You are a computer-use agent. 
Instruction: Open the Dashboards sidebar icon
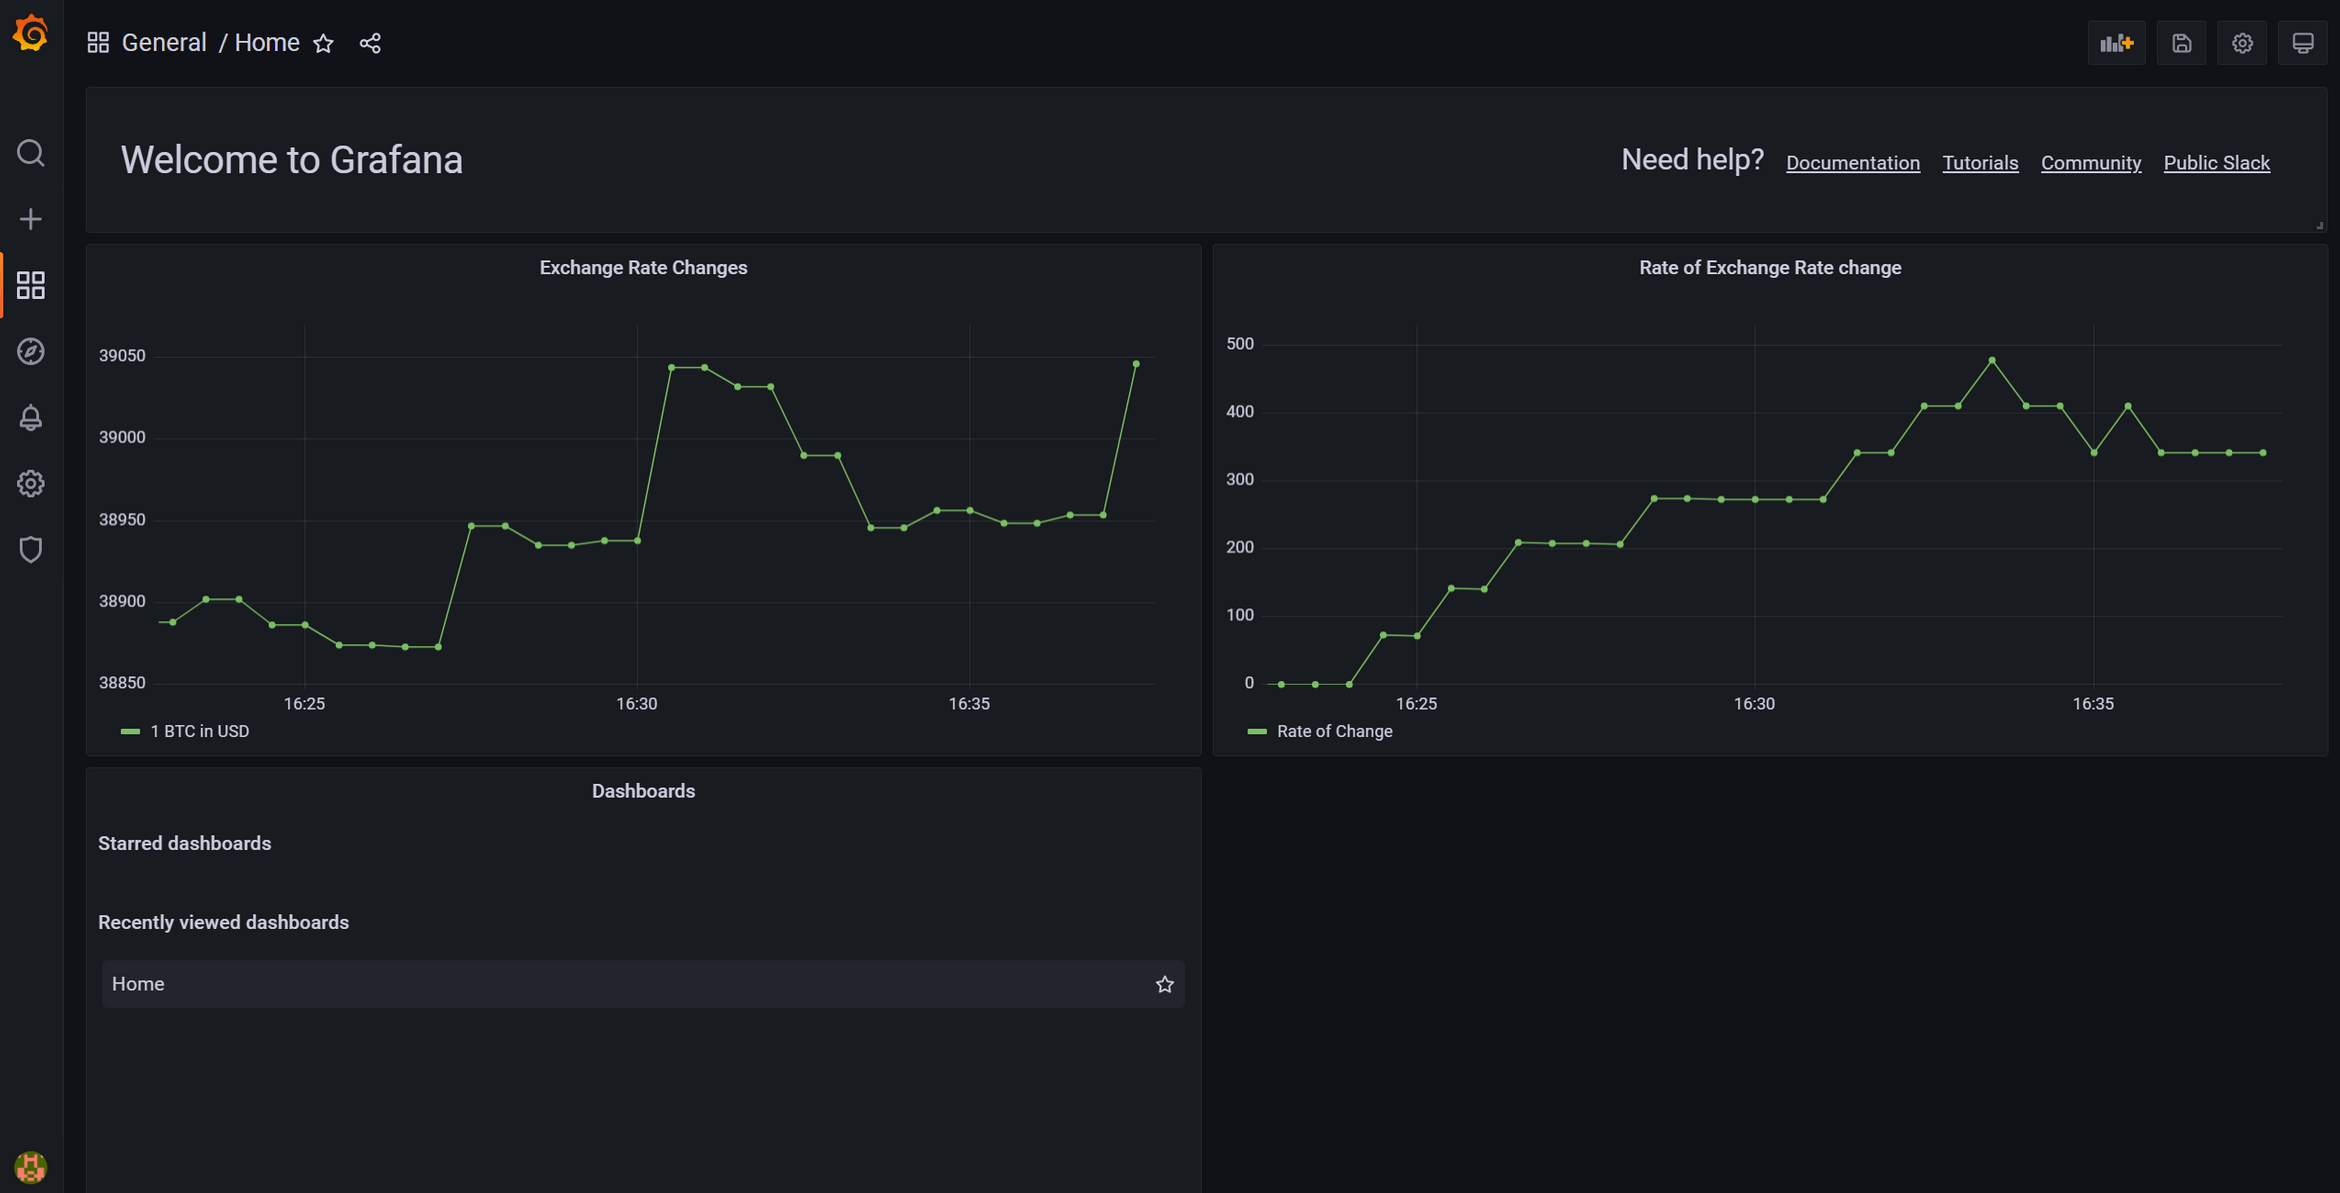coord(31,285)
